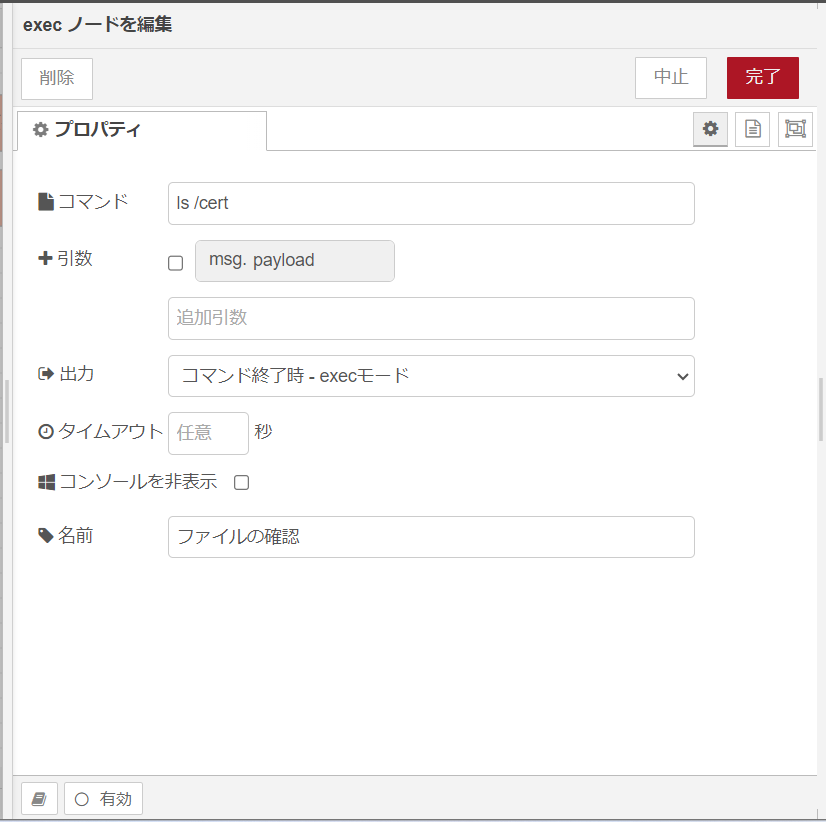Screen dimensions: 826x822
Task: Open the 出力 mode dropdown
Action: [x=431, y=376]
